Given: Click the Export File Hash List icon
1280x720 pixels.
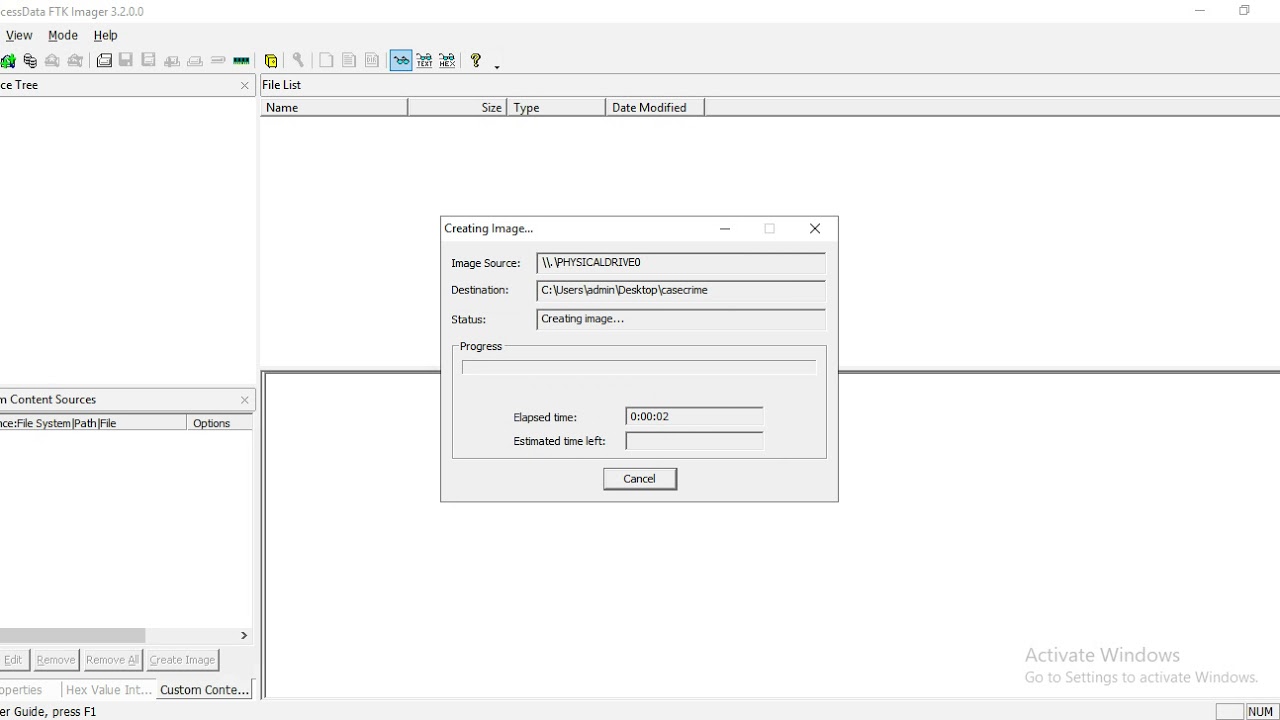Looking at the screenshot, I should (x=349, y=61).
